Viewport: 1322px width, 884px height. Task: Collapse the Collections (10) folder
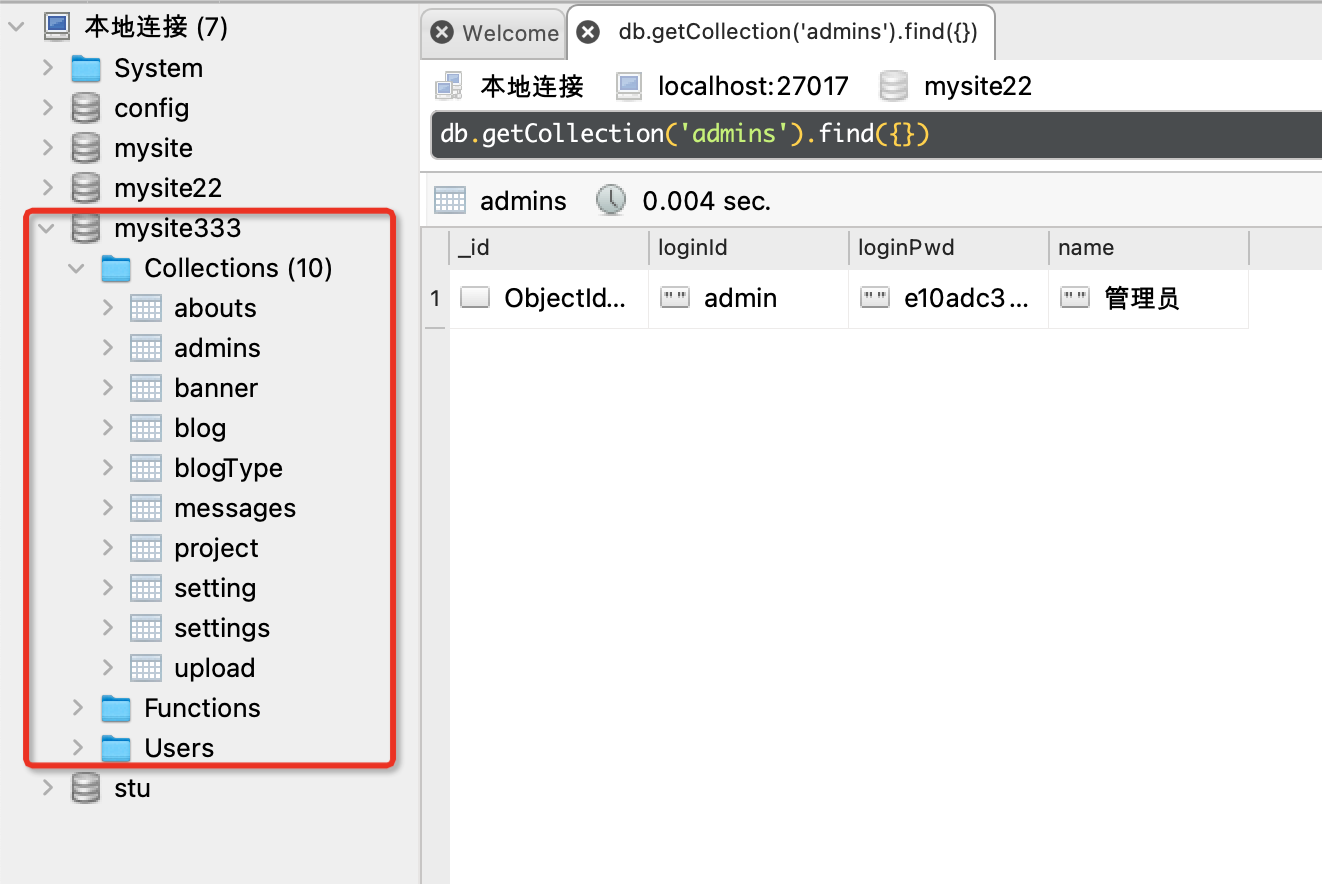pos(76,268)
